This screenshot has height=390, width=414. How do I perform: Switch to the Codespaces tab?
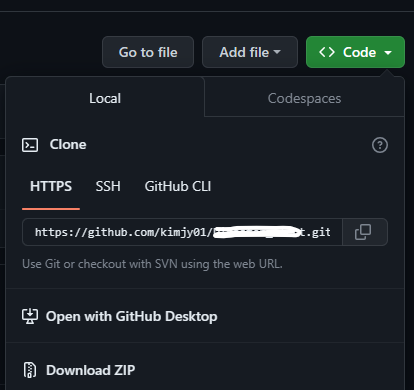tap(304, 98)
